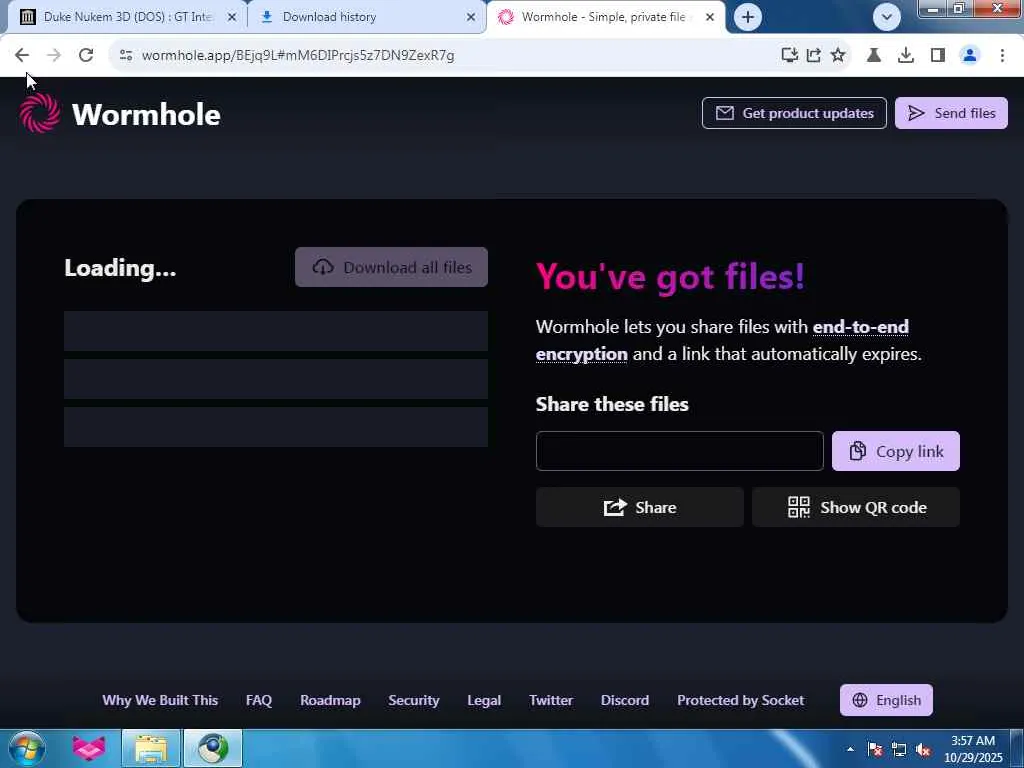Image resolution: width=1024 pixels, height=768 pixels.
Task: Click install app icon in address bar
Action: click(790, 56)
